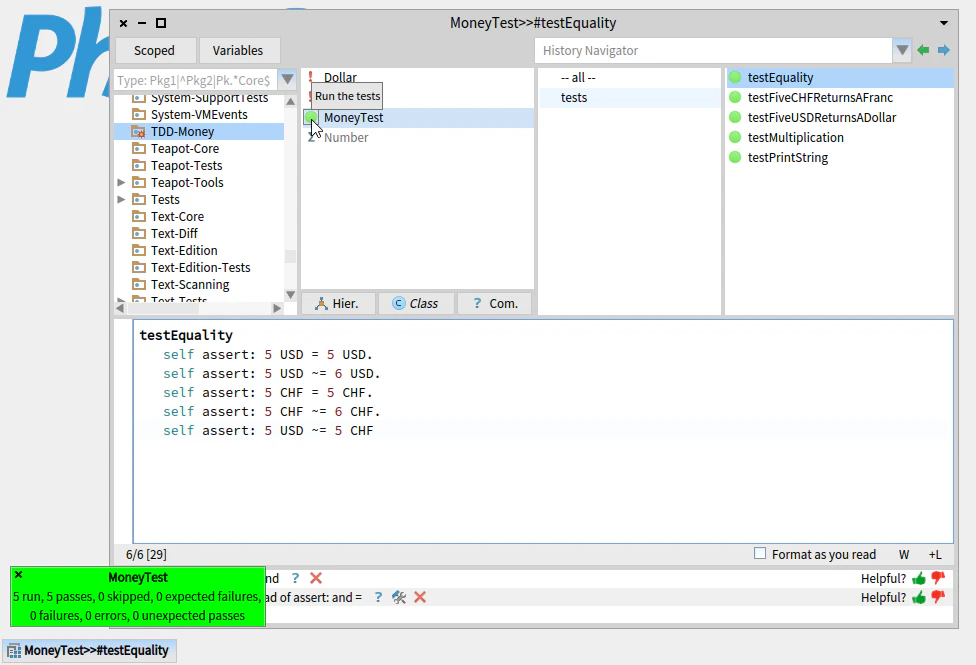Click the Variables button
This screenshot has height=665, width=976.
click(238, 50)
